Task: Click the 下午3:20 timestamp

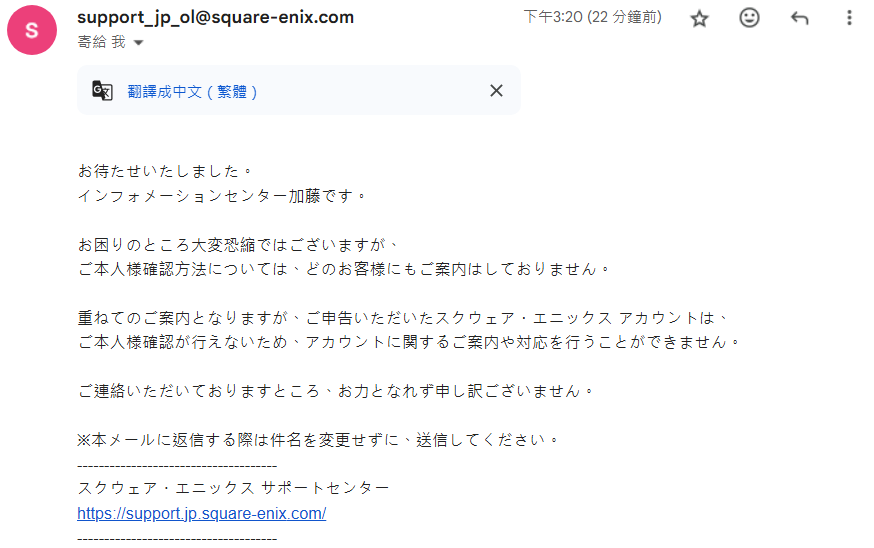Action: pos(592,17)
